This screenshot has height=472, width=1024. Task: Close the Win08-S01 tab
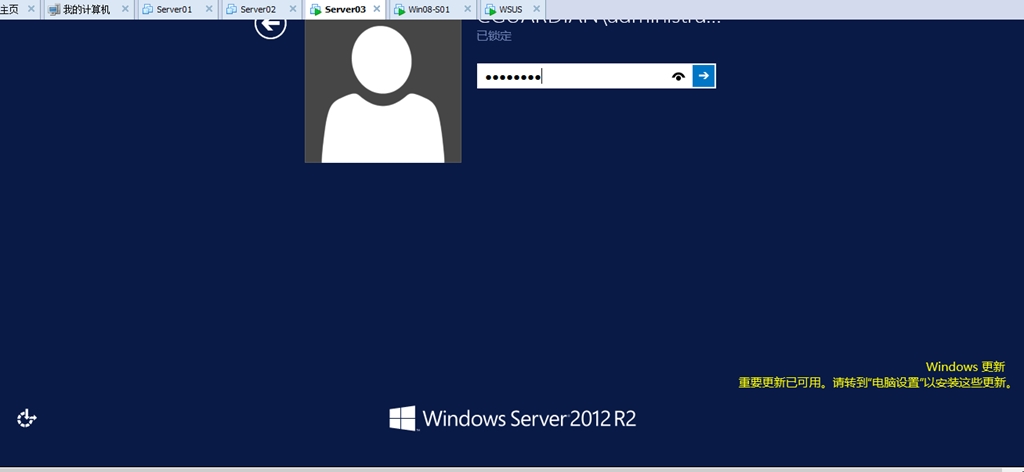[x=468, y=9]
